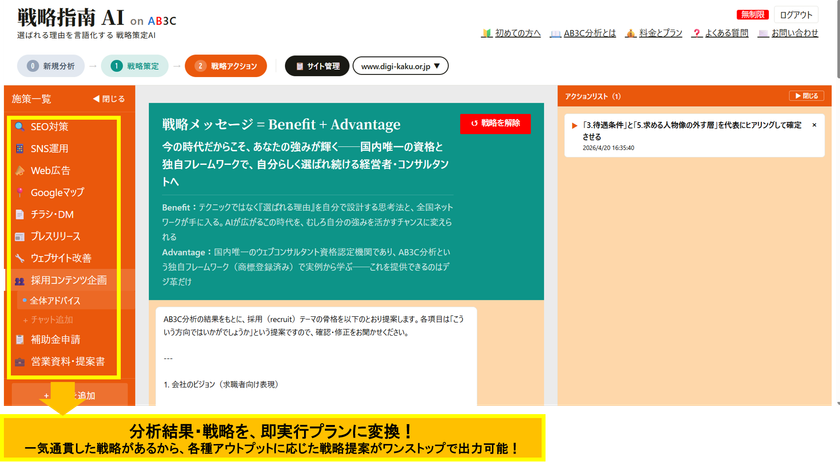Click the icon beside お問い合わせ

click(x=763, y=33)
